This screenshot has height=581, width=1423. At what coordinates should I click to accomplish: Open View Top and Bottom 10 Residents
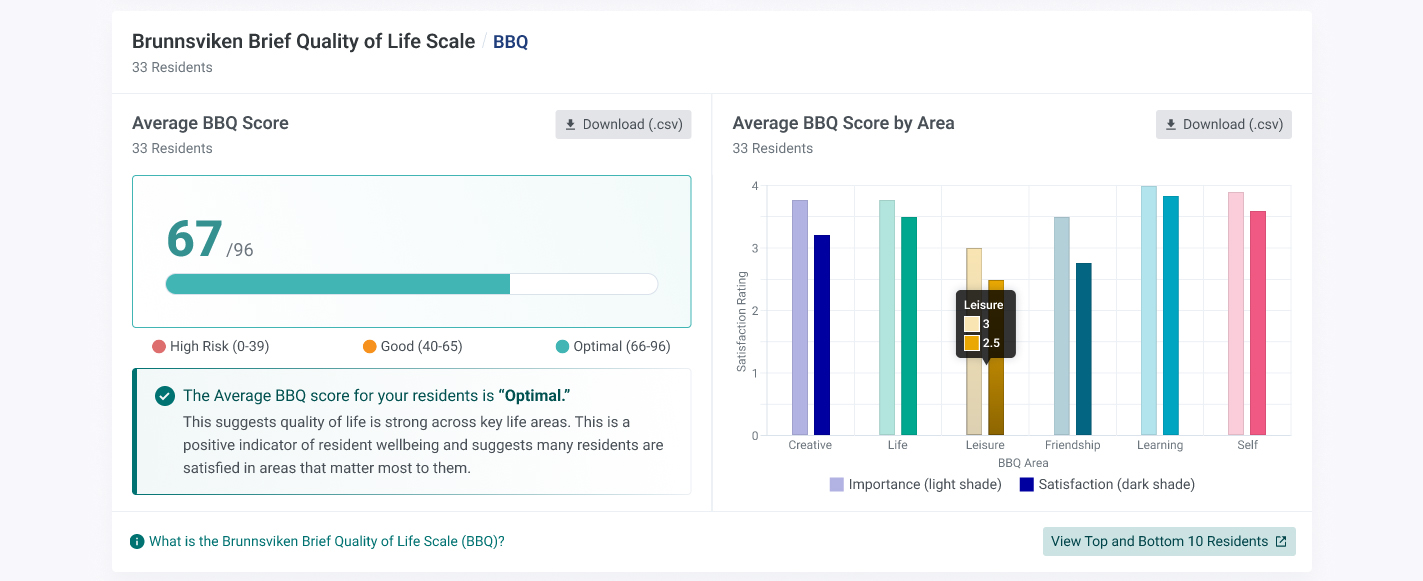1169,541
